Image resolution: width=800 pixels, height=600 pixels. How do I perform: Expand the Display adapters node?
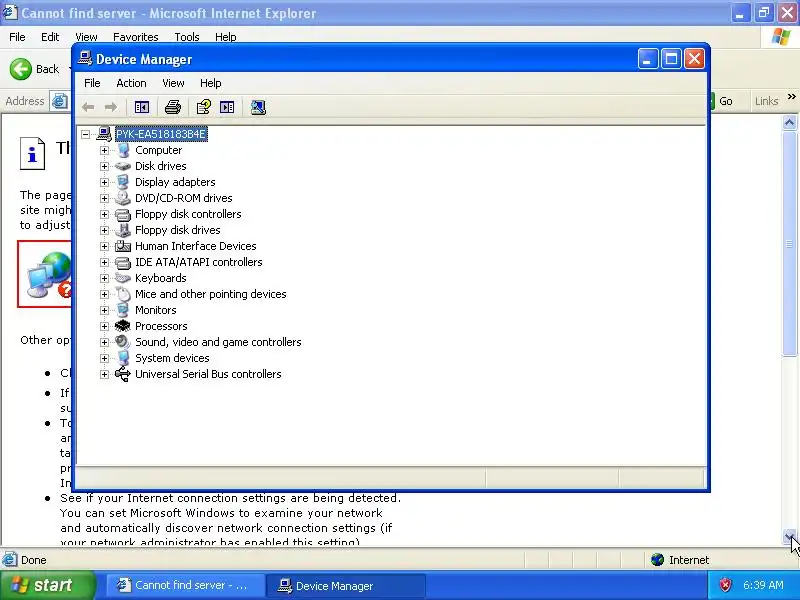click(104, 182)
